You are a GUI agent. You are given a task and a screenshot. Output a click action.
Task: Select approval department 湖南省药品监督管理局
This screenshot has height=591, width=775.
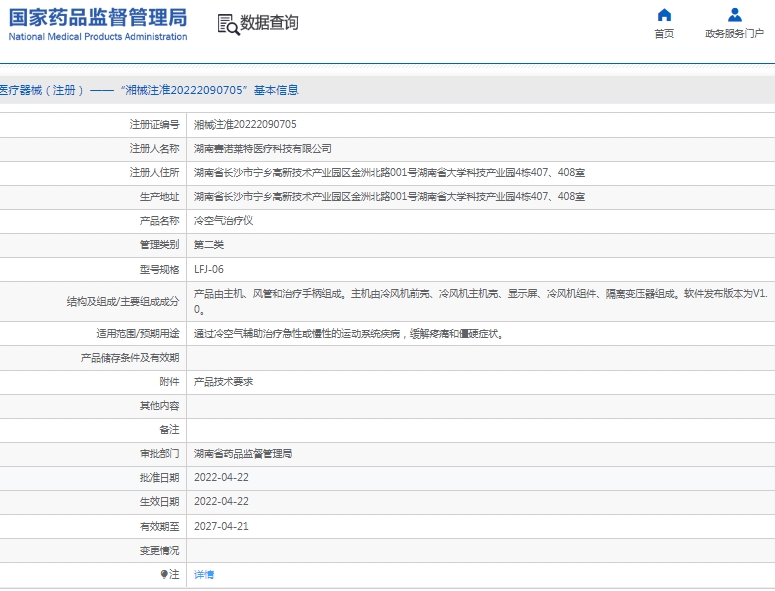click(243, 454)
